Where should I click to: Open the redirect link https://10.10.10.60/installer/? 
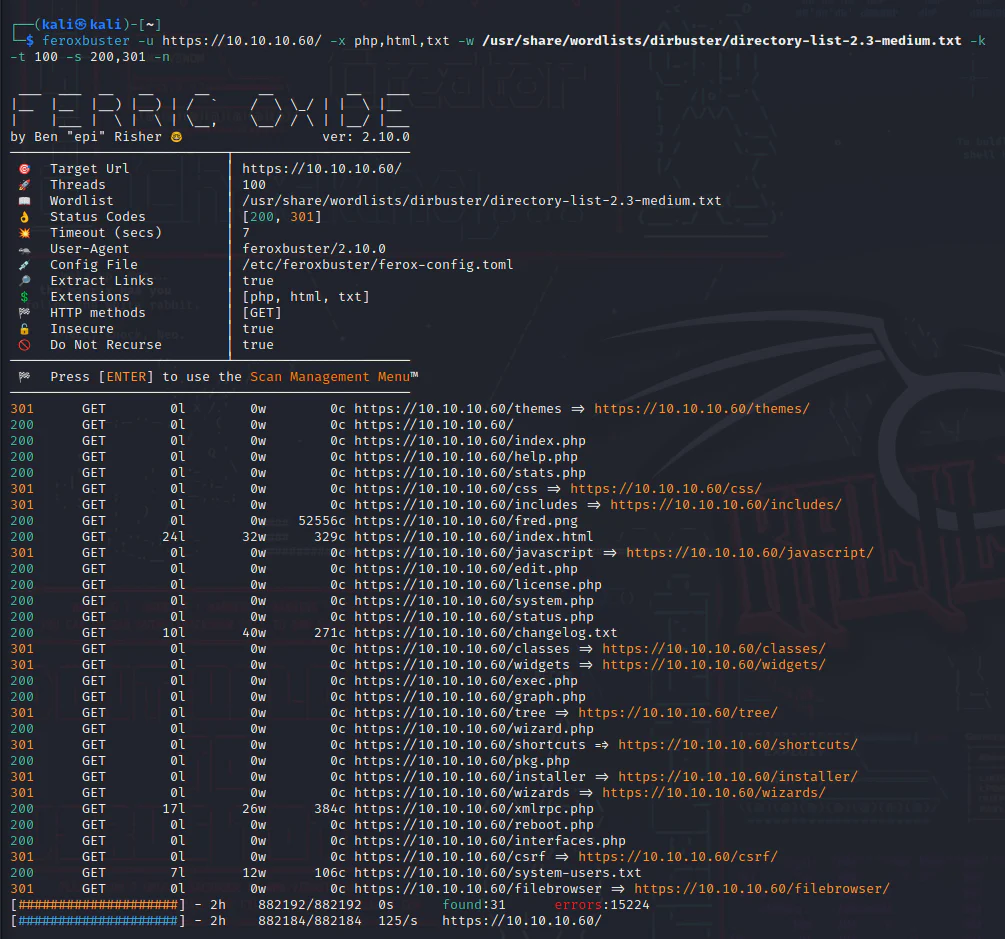(x=738, y=776)
